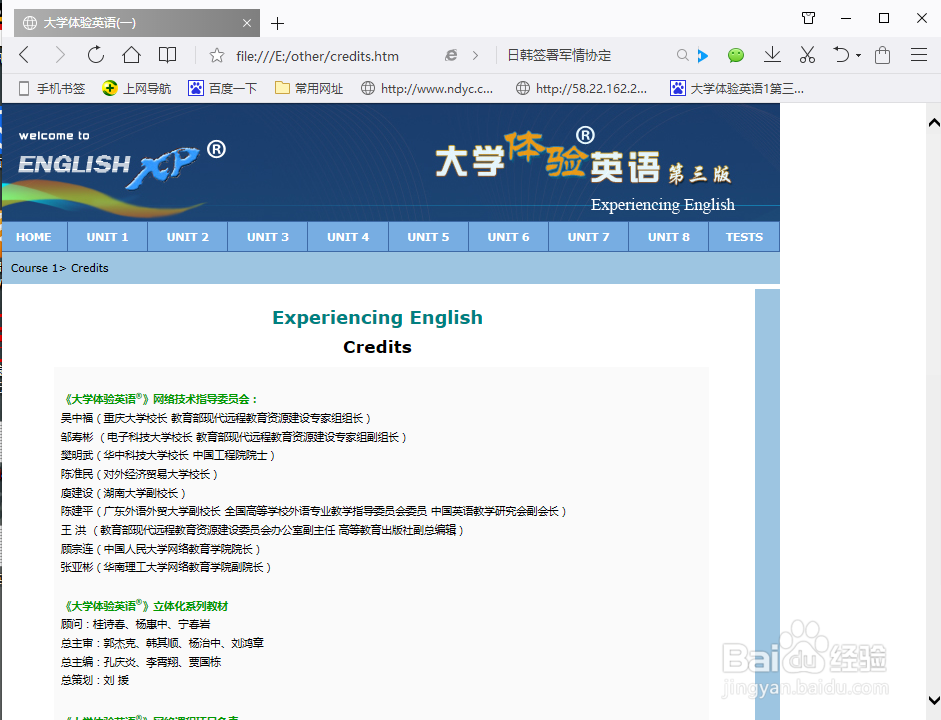Click the address bar chevron arrow
This screenshot has height=720, width=941.
[475, 56]
